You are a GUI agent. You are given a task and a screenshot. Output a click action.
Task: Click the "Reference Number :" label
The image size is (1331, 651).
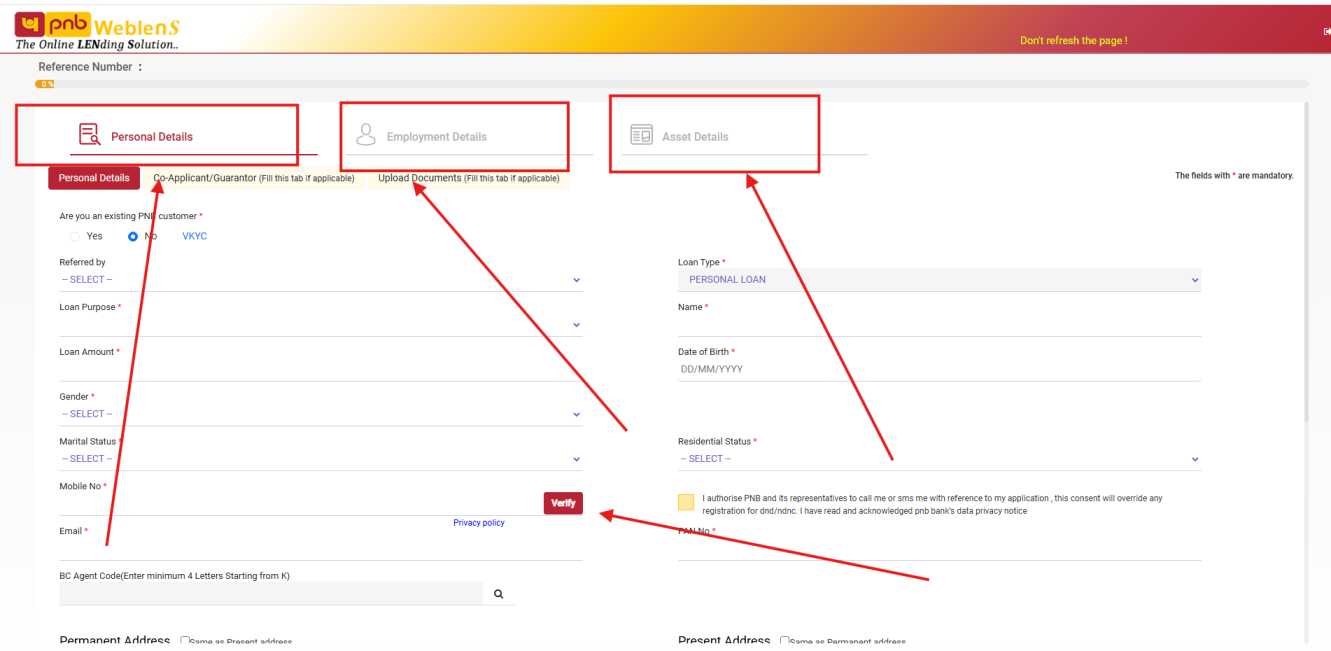(90, 67)
